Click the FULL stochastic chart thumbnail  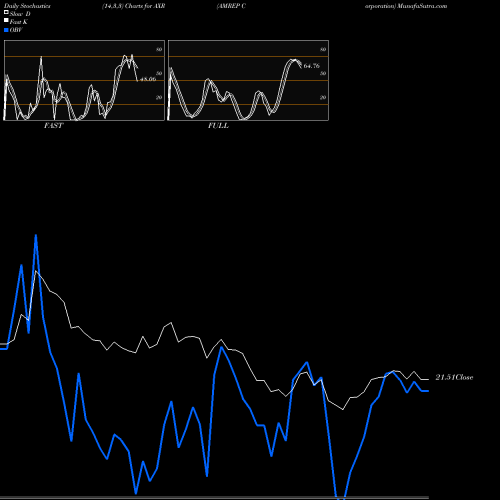click(248, 80)
